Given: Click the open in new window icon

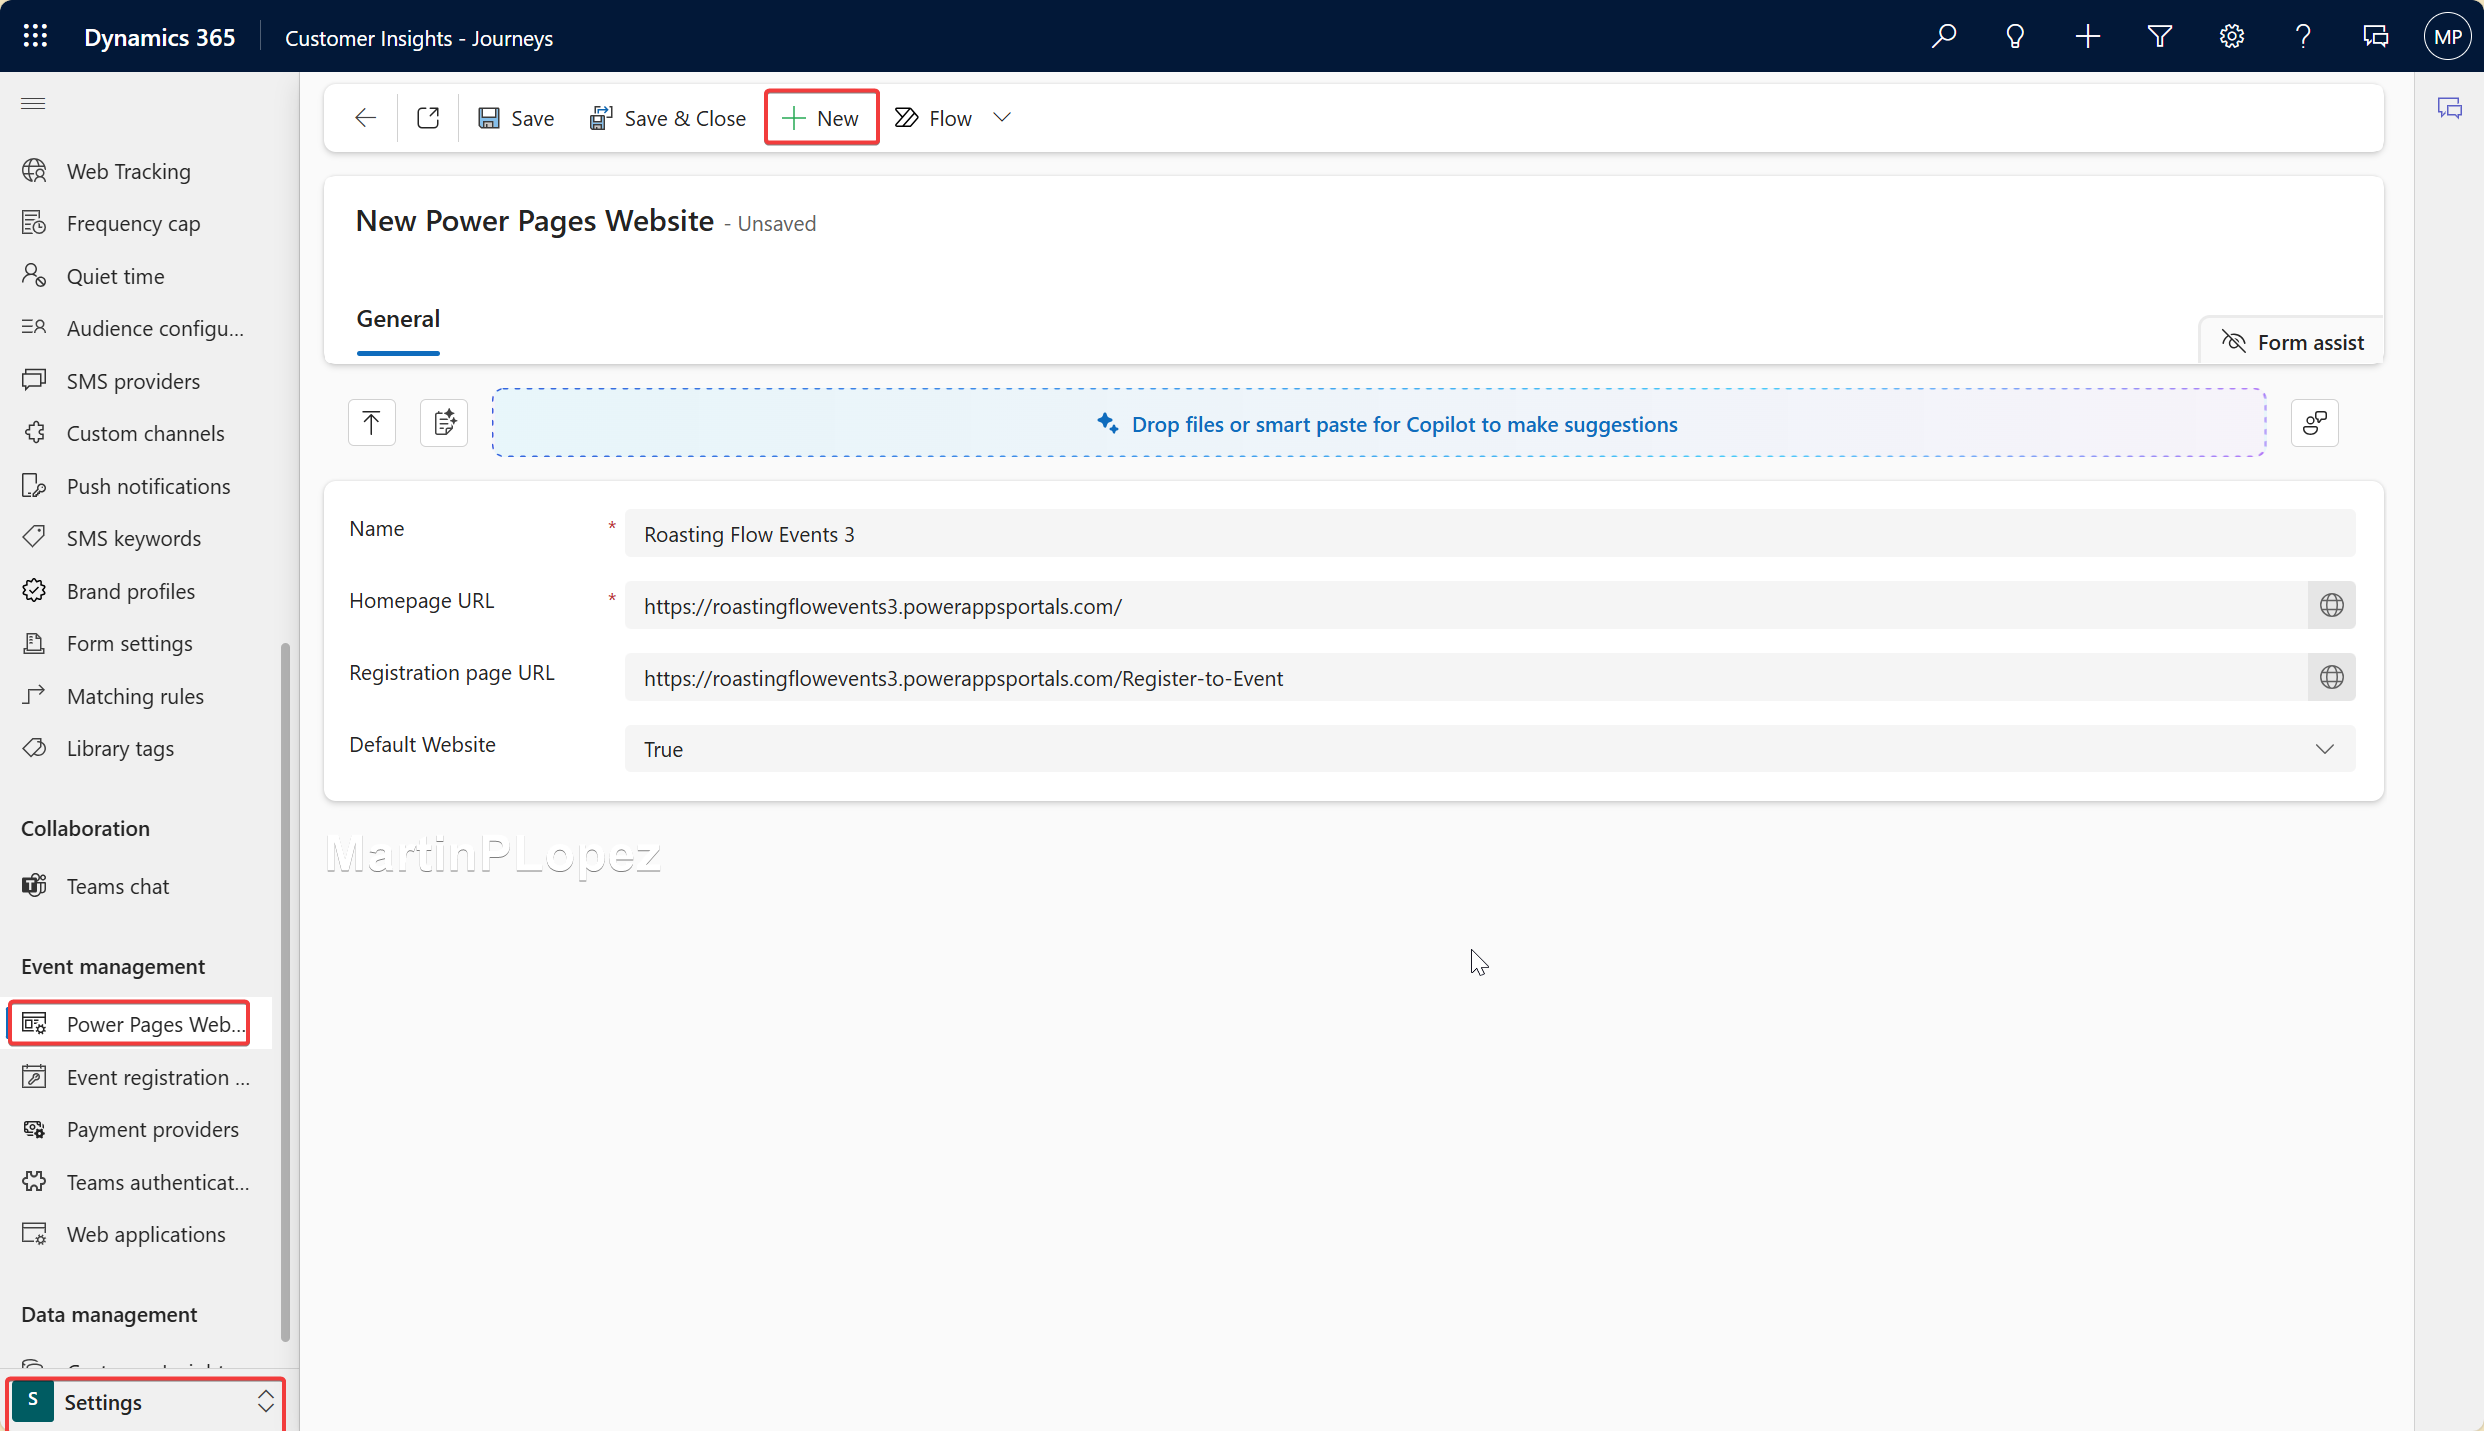Looking at the screenshot, I should coord(428,118).
